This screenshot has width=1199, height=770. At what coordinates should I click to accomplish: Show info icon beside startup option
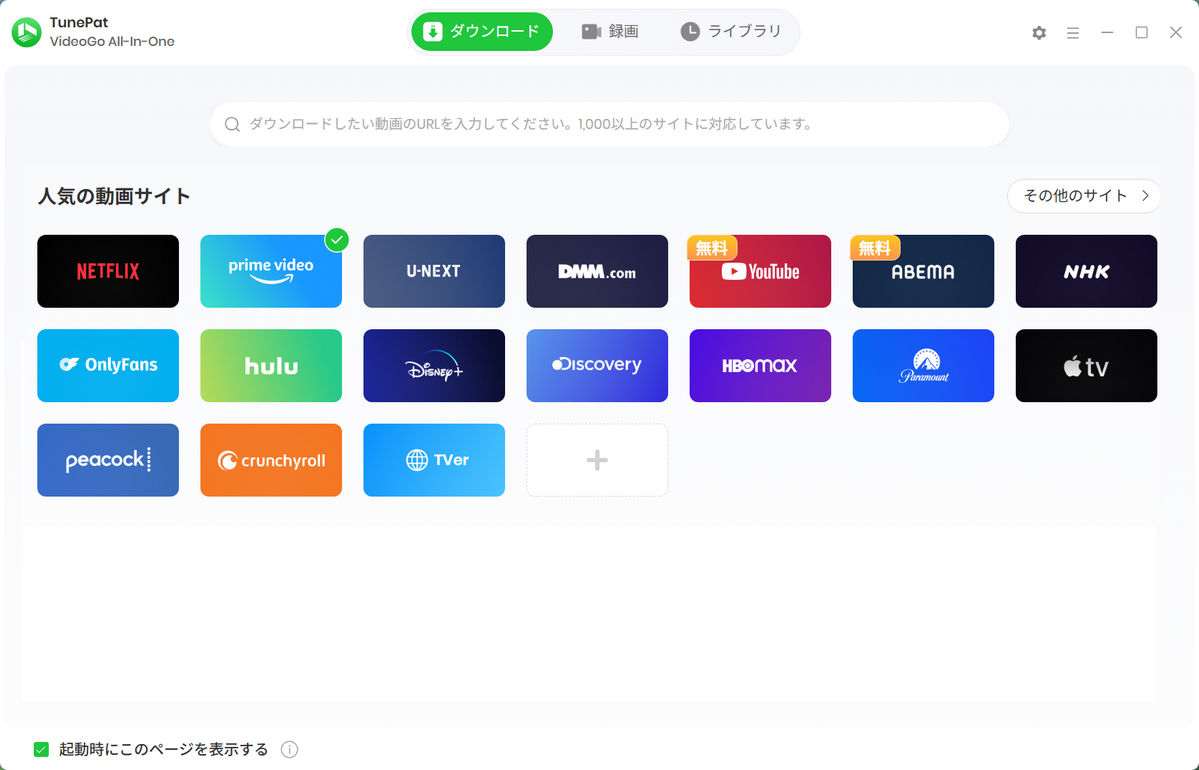289,749
